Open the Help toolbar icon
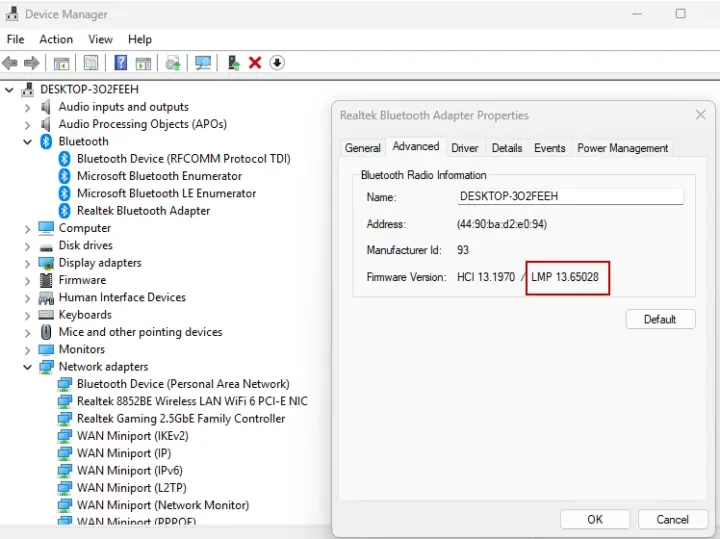 121,62
